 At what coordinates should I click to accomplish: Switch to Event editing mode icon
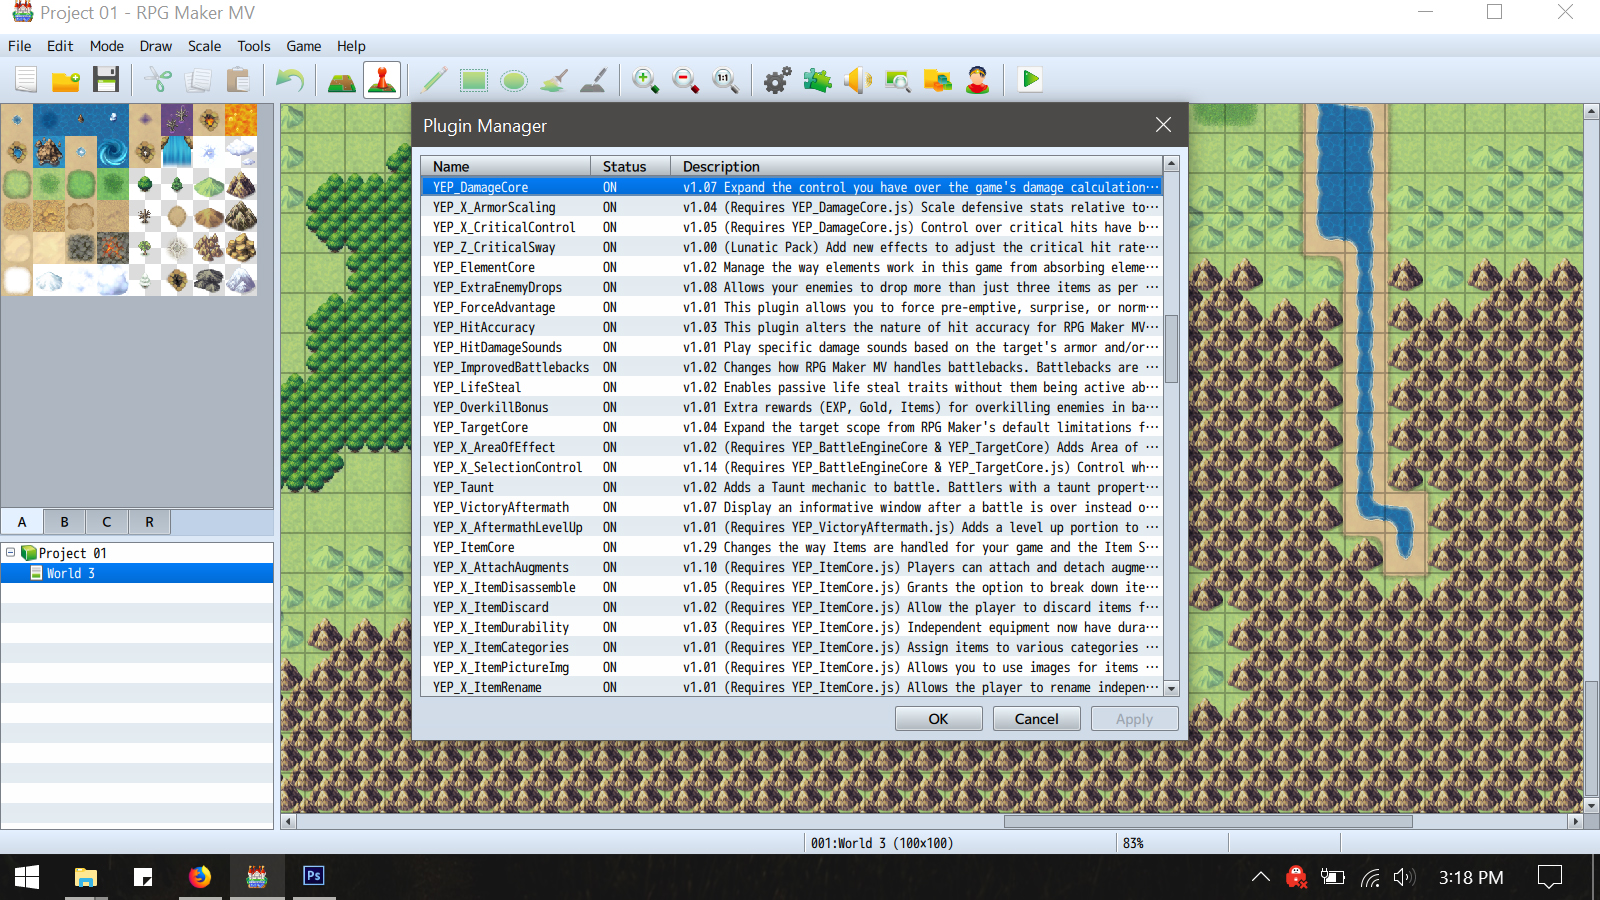click(x=382, y=80)
